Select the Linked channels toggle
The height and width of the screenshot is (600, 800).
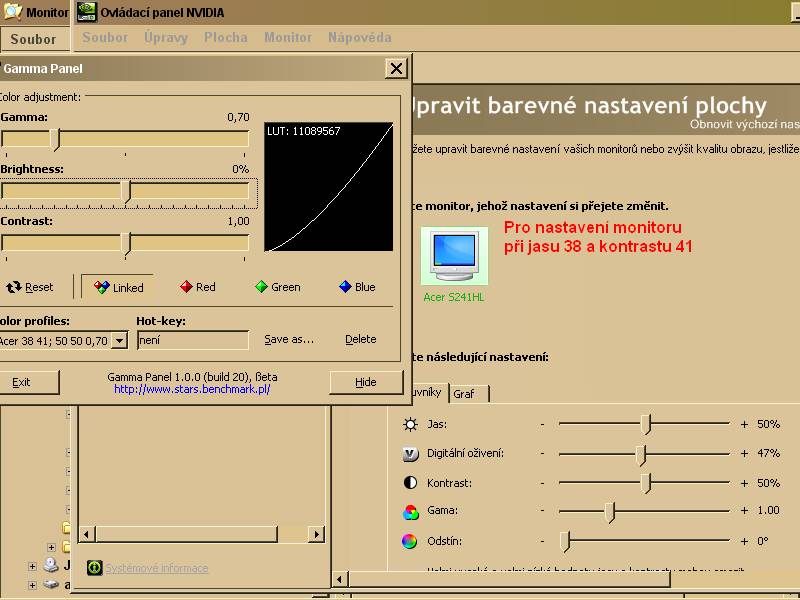(x=118, y=287)
